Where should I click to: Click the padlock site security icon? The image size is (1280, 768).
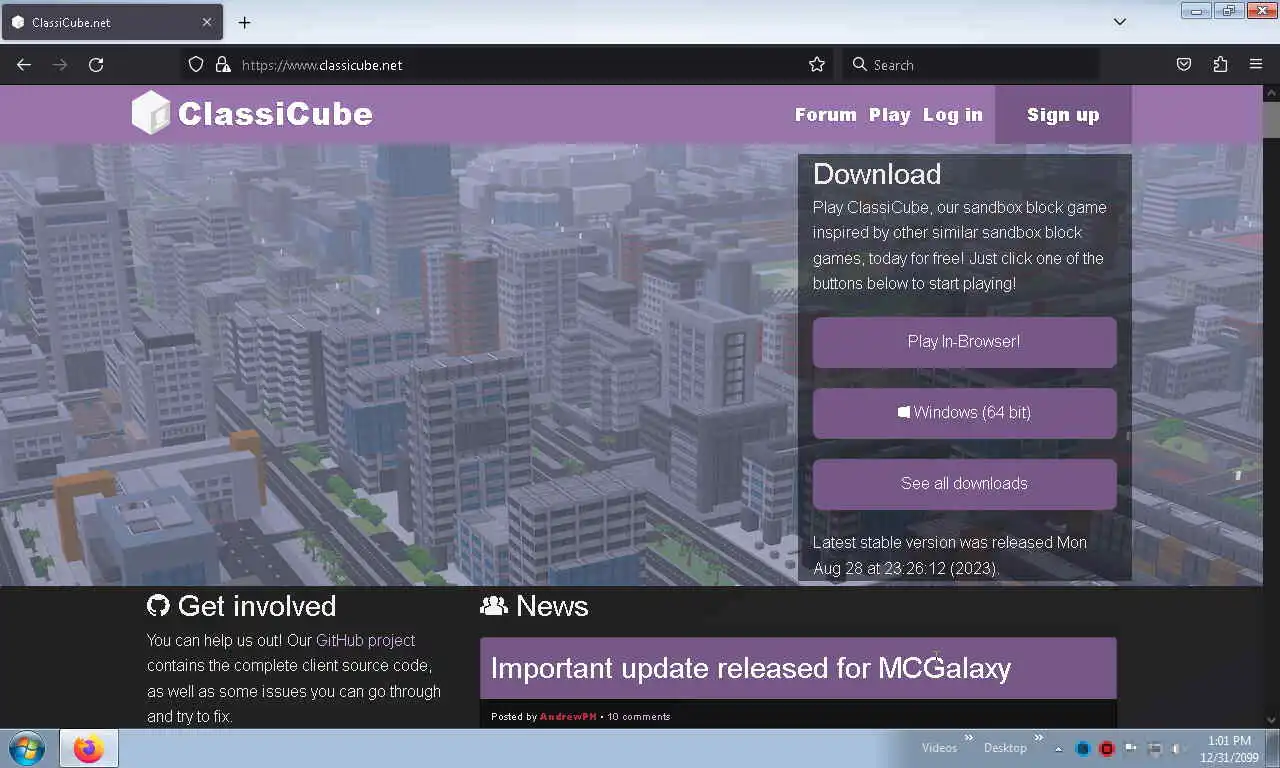(x=222, y=64)
